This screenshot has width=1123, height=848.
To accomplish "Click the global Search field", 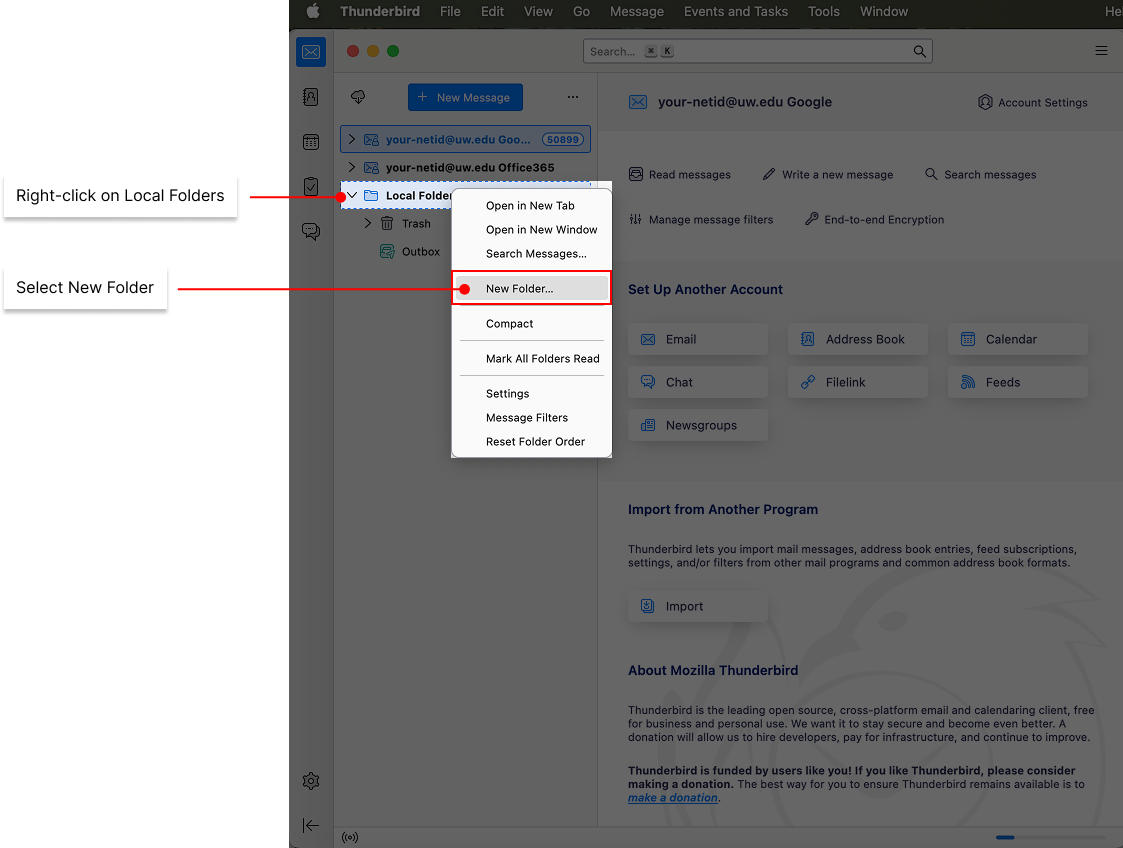I will coord(750,51).
